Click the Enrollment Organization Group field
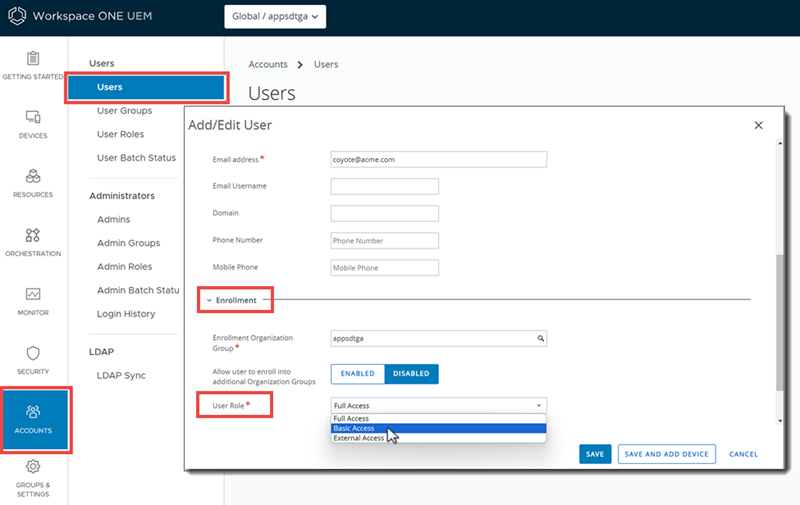The width and height of the screenshot is (800, 505). point(439,338)
